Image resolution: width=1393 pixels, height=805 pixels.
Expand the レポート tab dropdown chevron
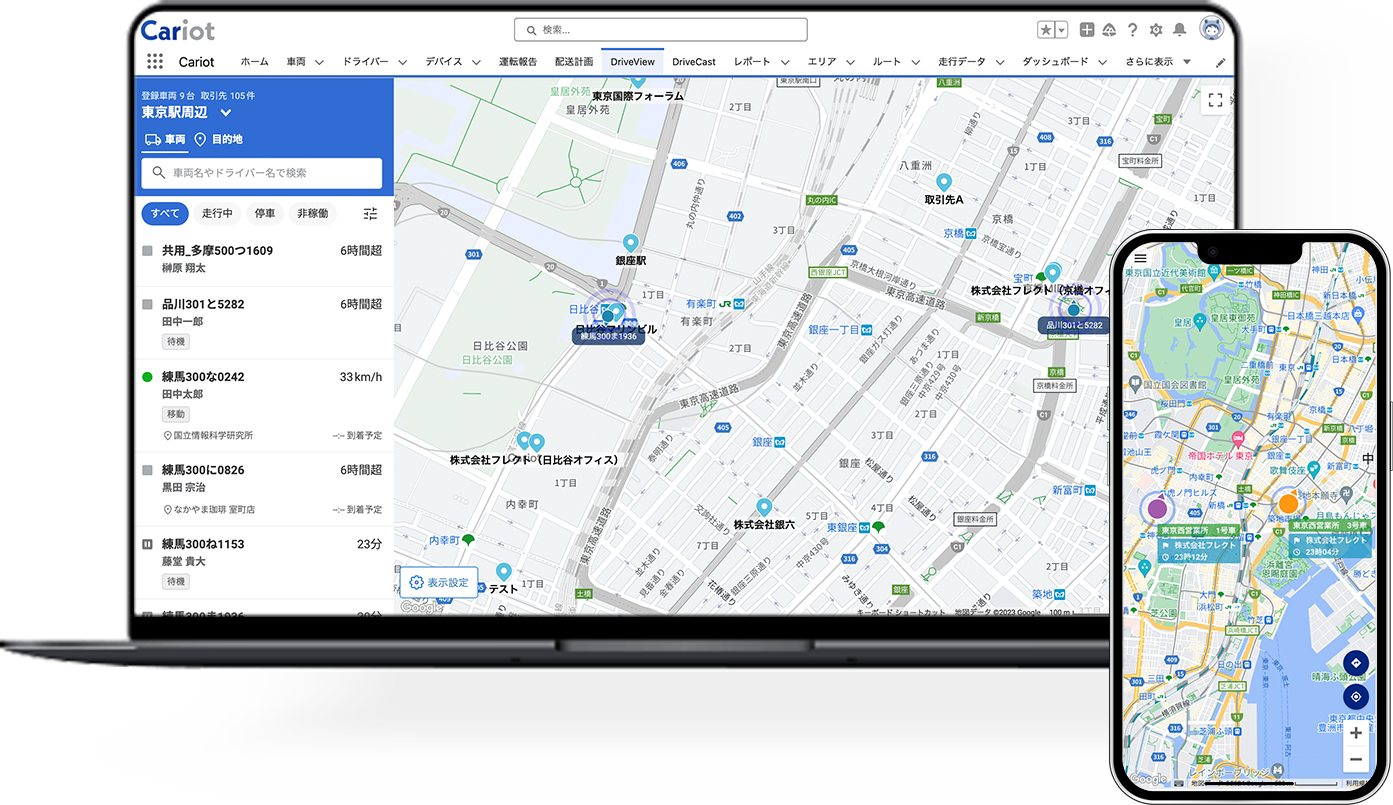coord(785,62)
